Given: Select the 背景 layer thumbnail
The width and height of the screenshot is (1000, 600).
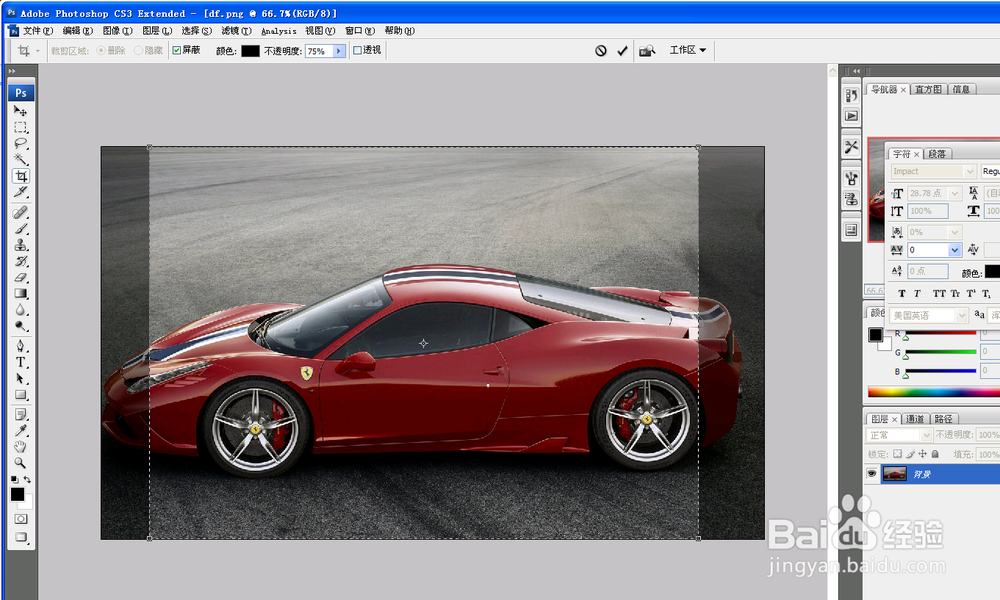Looking at the screenshot, I should coord(894,473).
